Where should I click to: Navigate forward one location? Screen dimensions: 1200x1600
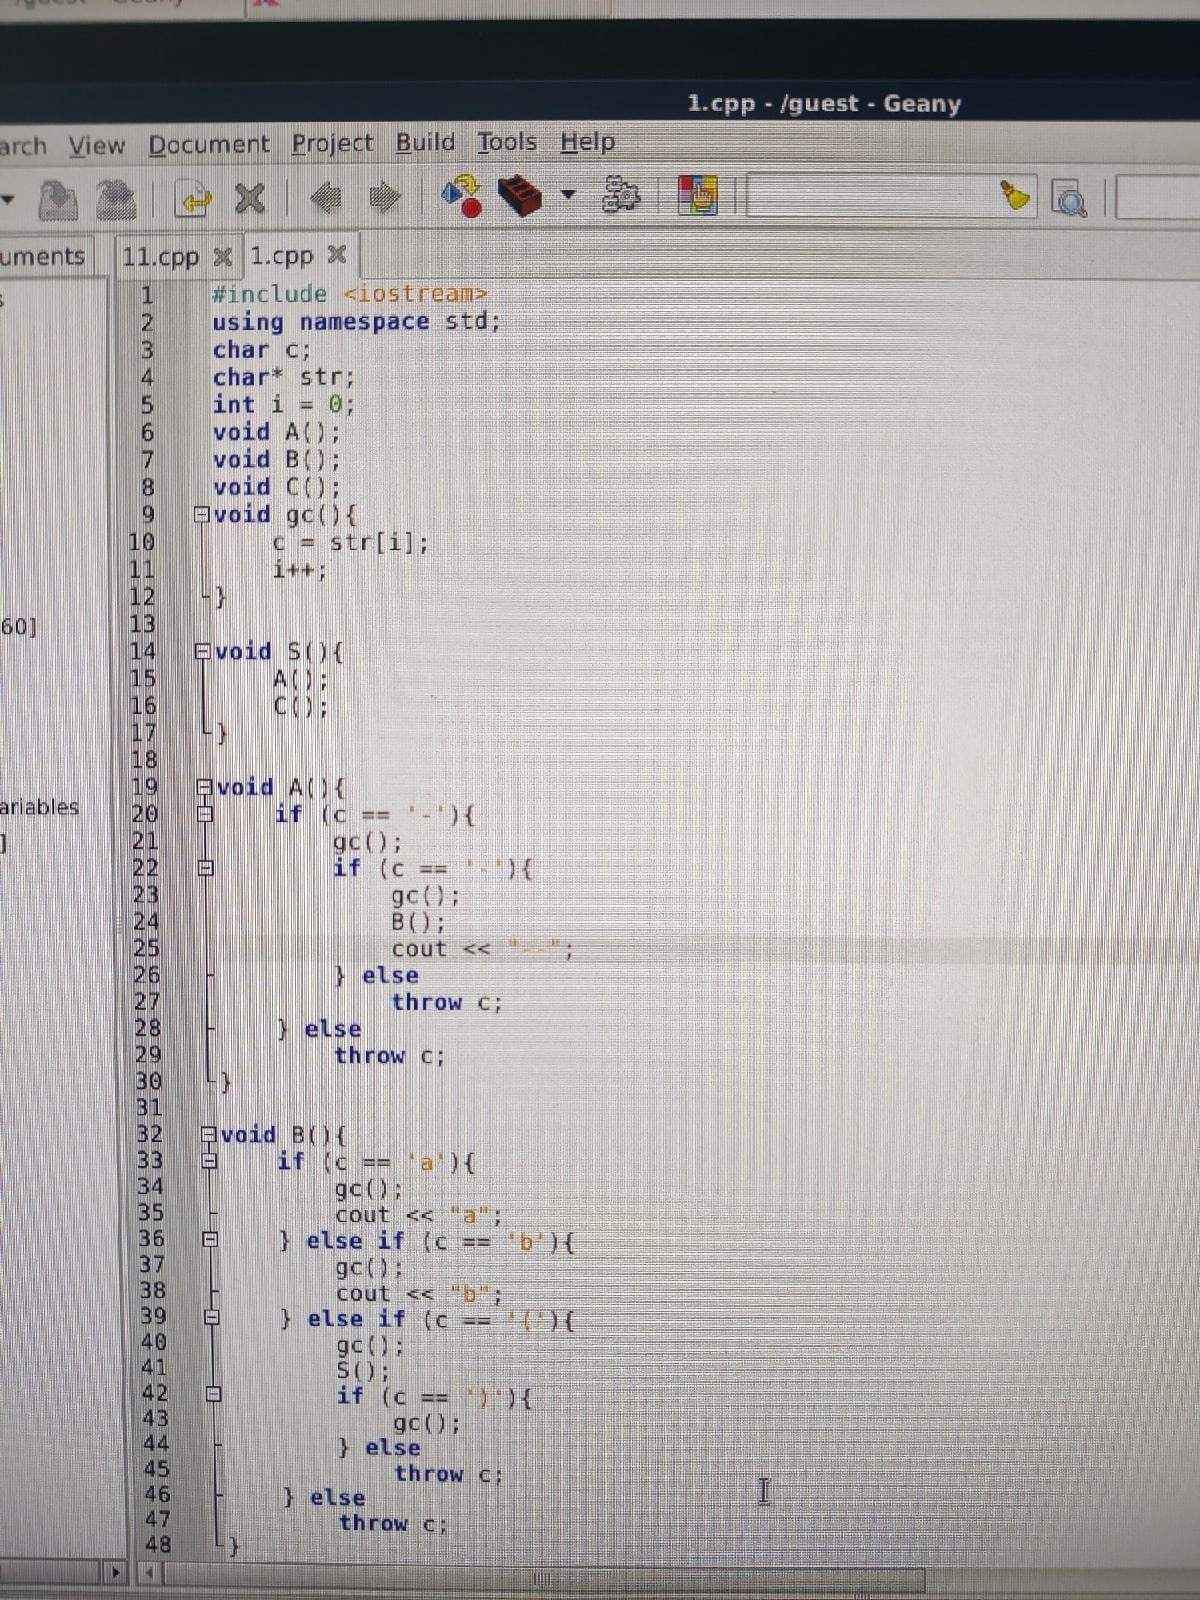point(385,197)
